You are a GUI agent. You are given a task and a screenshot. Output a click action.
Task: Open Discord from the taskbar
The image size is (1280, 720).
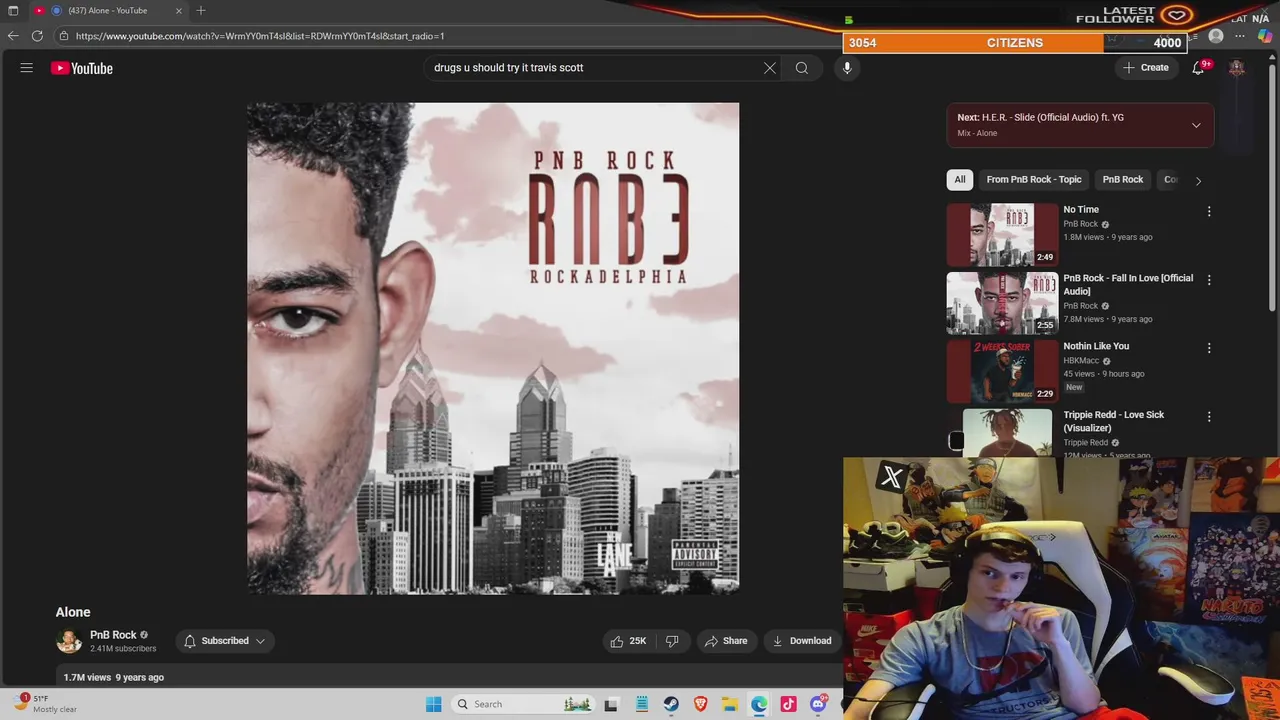[818, 704]
